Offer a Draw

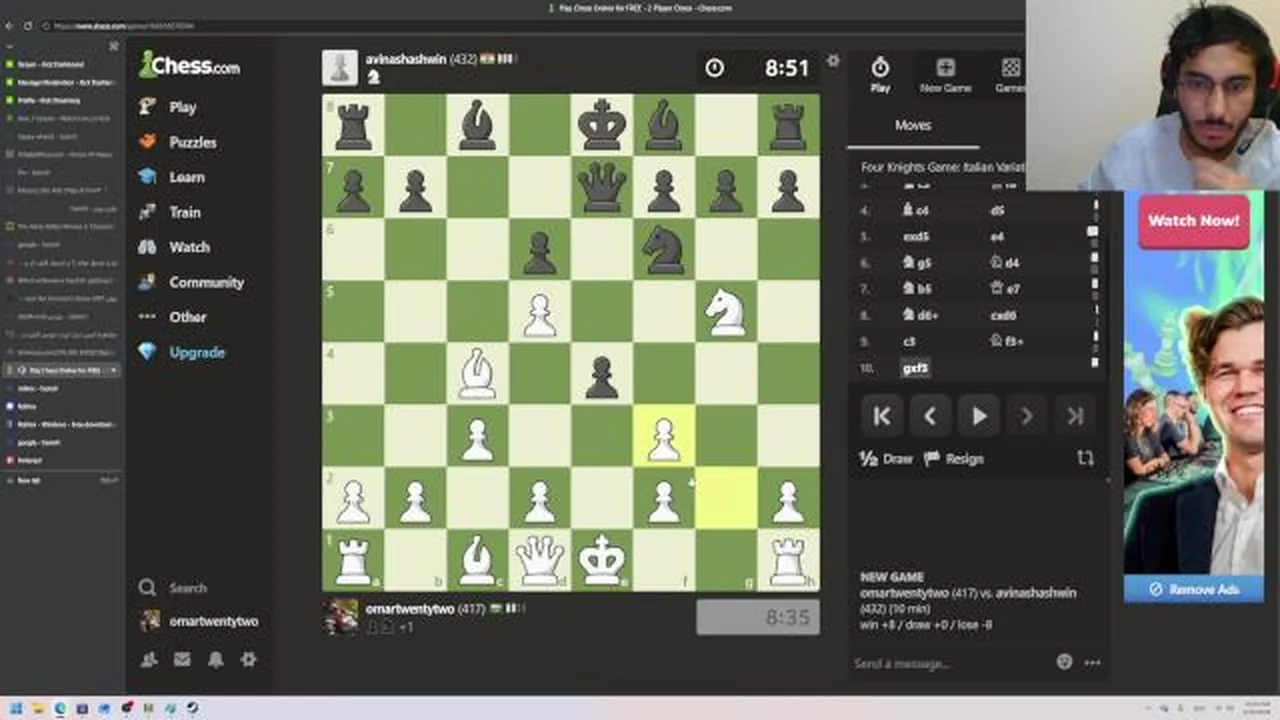886,459
